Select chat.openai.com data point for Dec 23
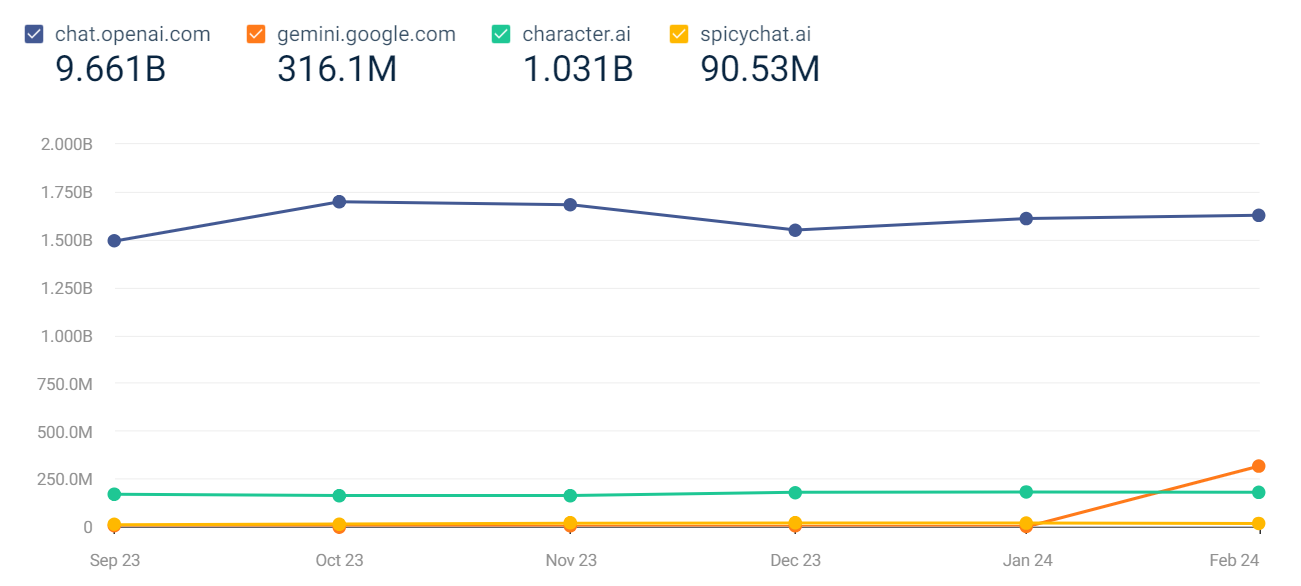 click(795, 230)
